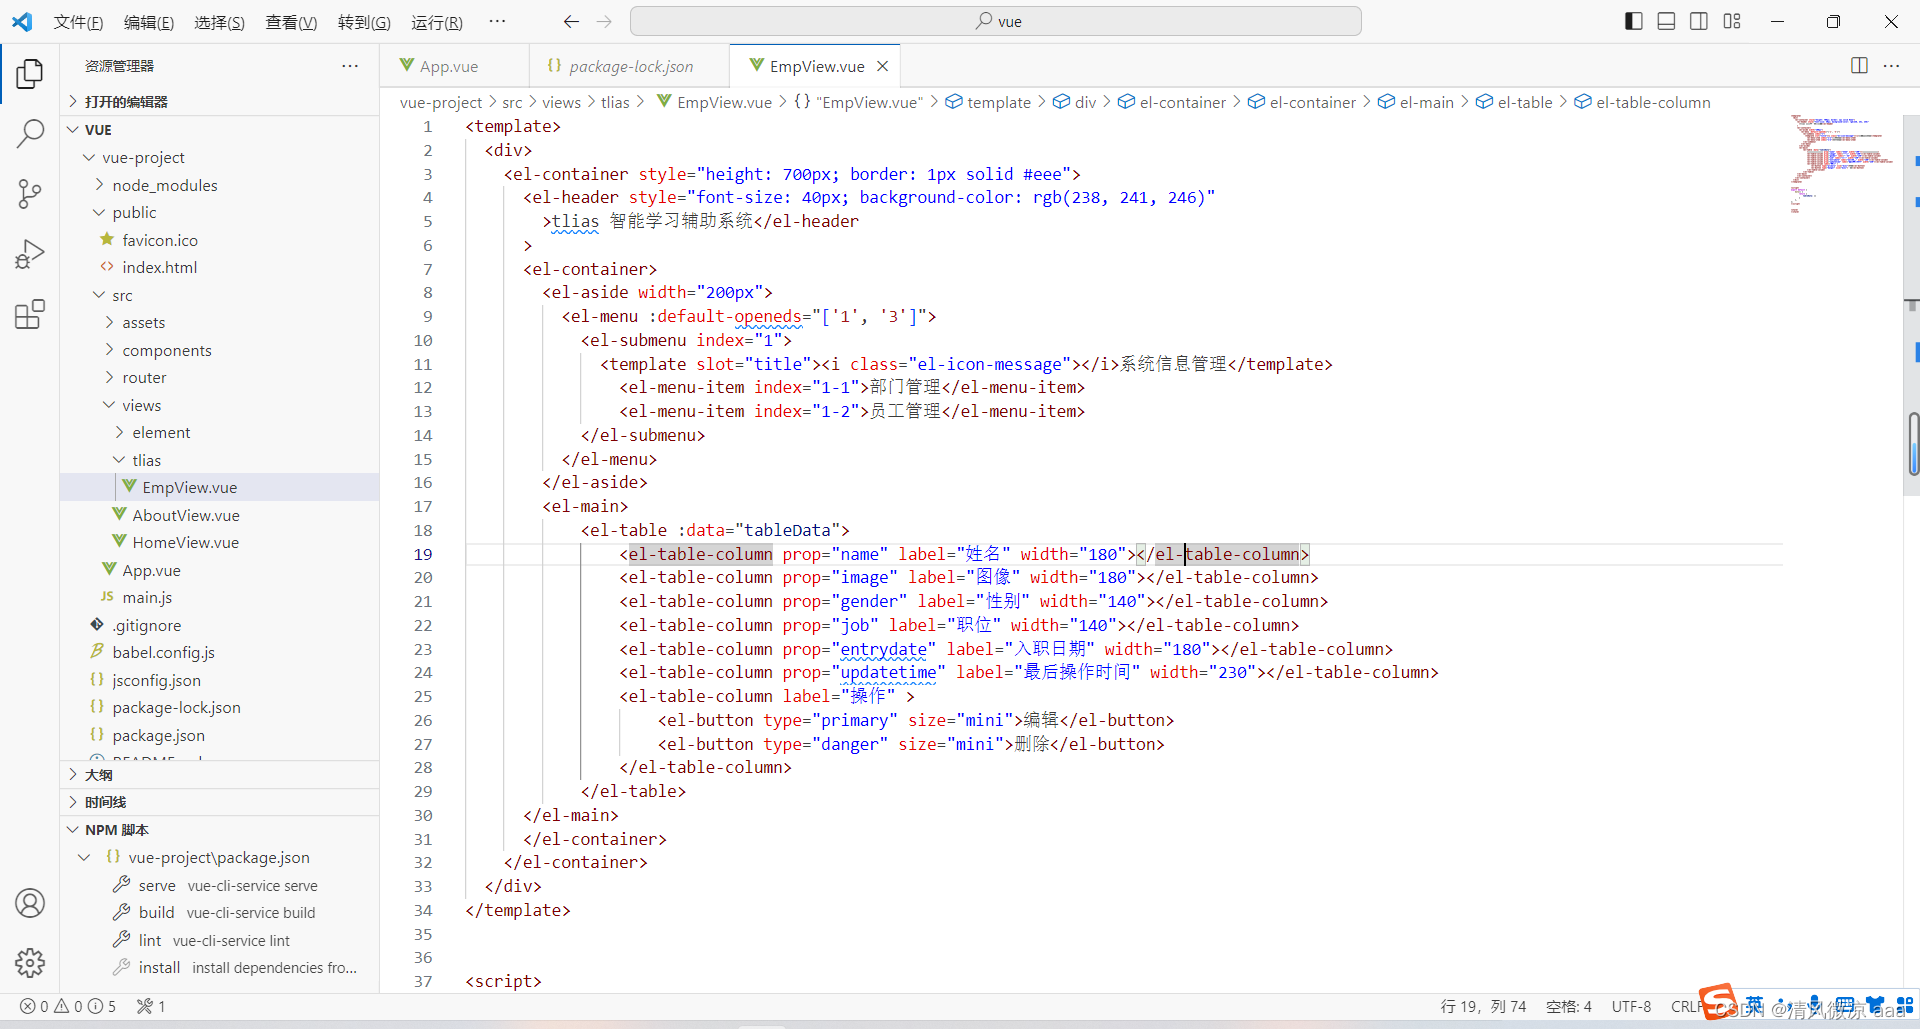1920x1029 pixels.
Task: Click the 空格: 4 indentation status item
Action: pyautogui.click(x=1568, y=1006)
